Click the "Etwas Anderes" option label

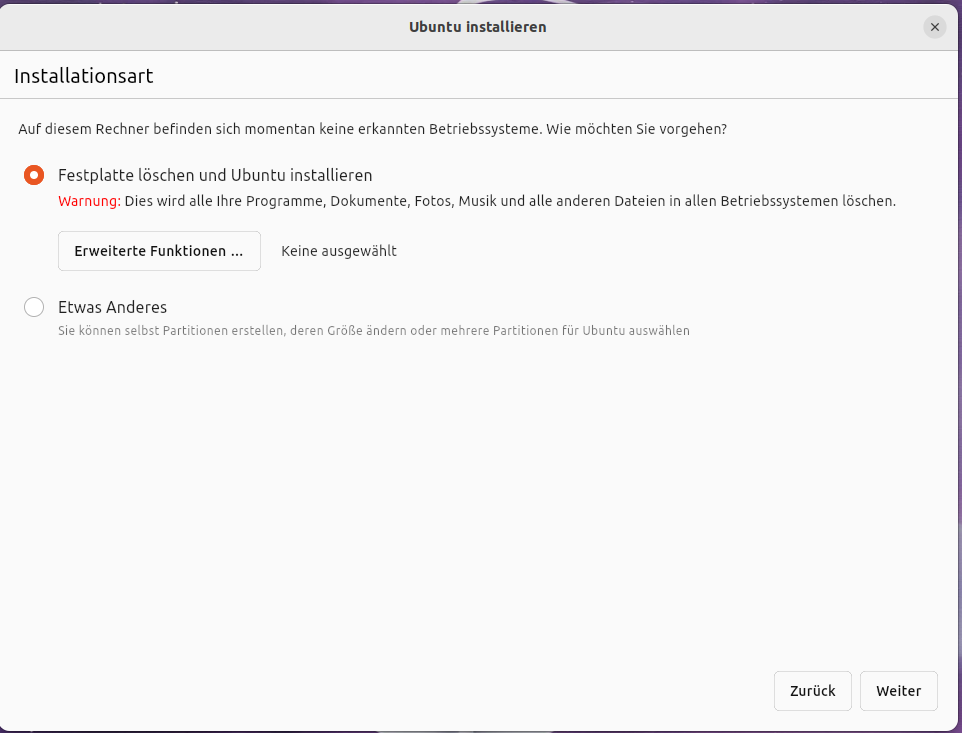click(112, 307)
